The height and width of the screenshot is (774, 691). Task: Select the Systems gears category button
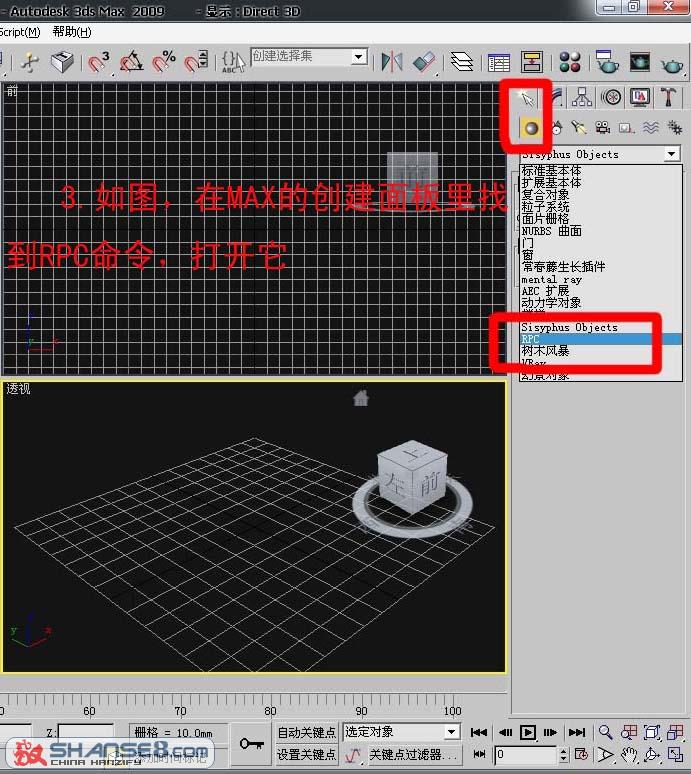[x=674, y=128]
